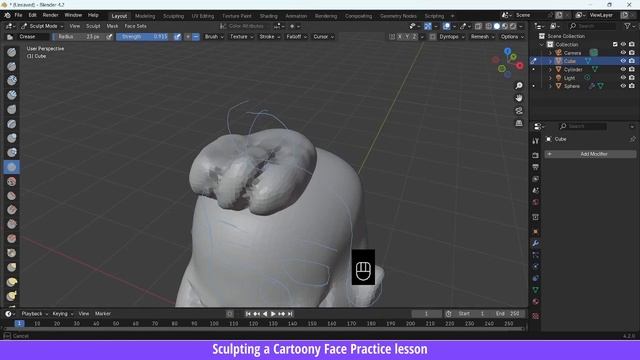Switch to the Shading workspace tab
This screenshot has height=360, width=640.
[268, 16]
